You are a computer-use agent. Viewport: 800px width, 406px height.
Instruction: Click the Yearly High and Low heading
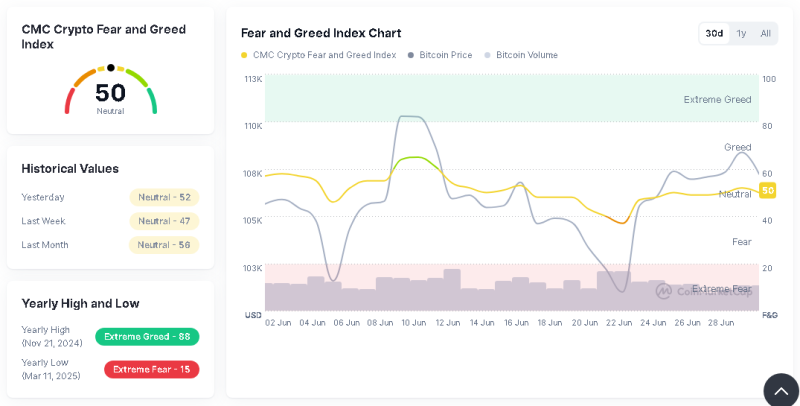[80, 303]
